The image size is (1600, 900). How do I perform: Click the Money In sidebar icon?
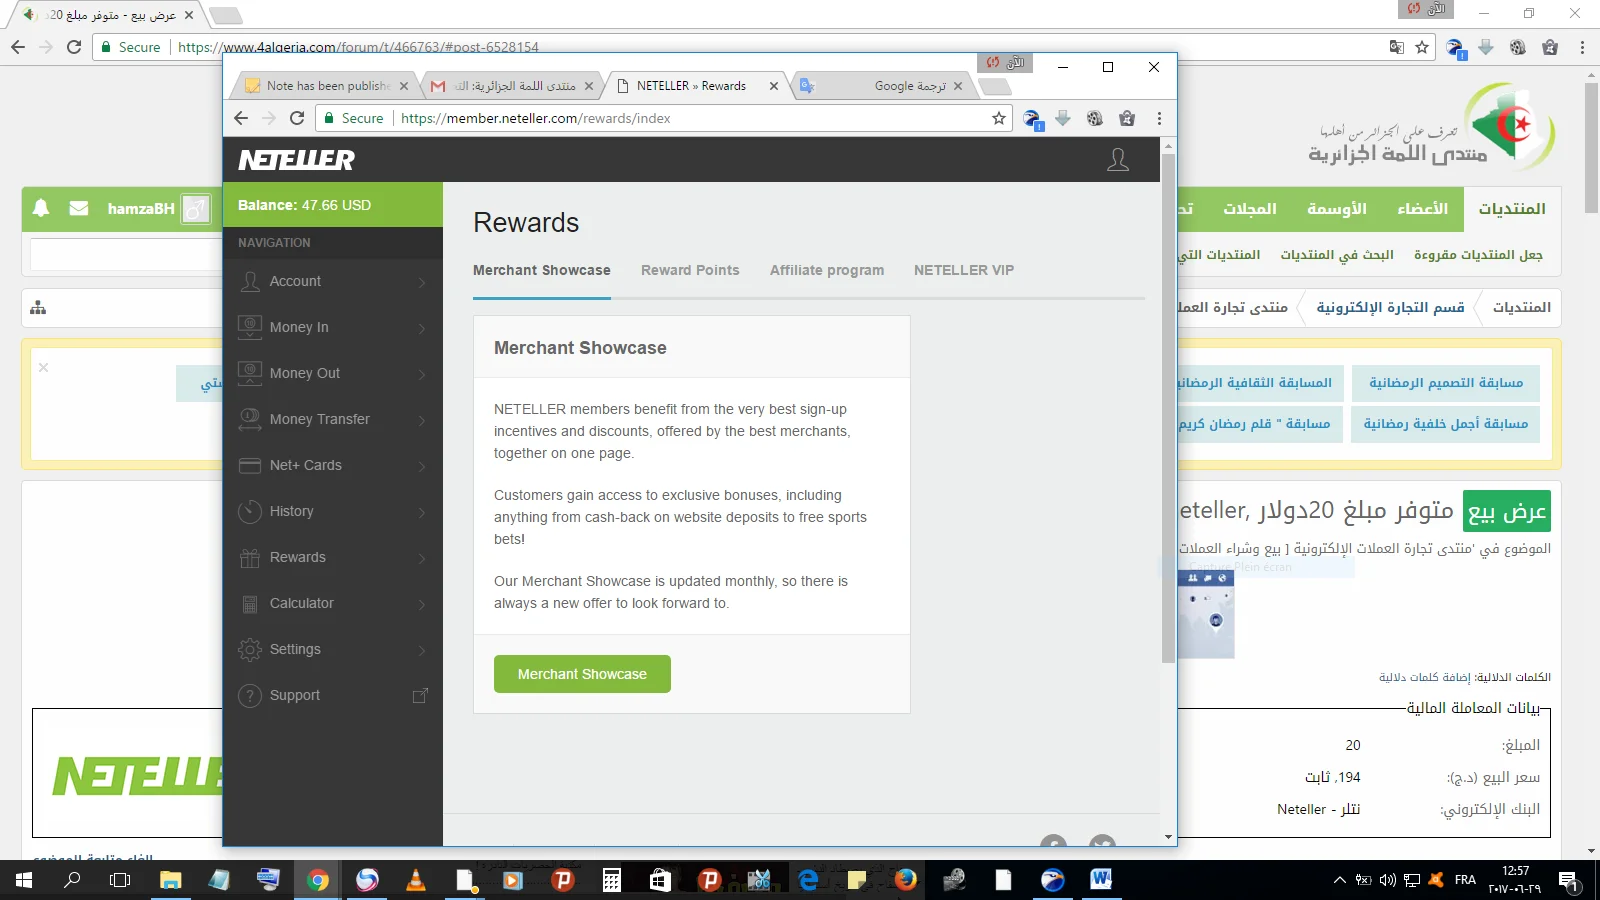tap(250, 327)
